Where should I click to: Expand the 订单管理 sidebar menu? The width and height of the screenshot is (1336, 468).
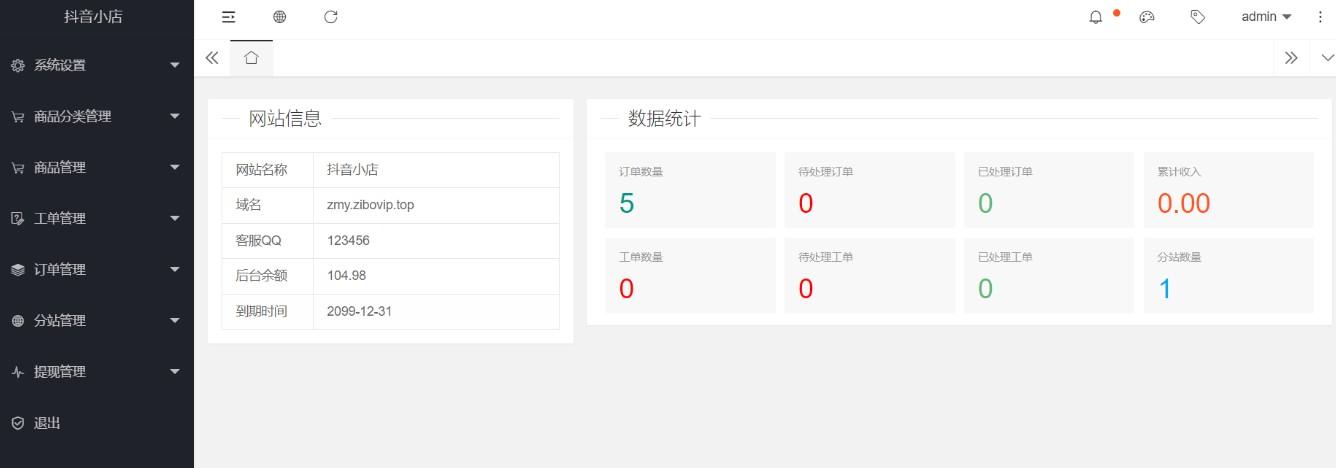[x=97, y=269]
